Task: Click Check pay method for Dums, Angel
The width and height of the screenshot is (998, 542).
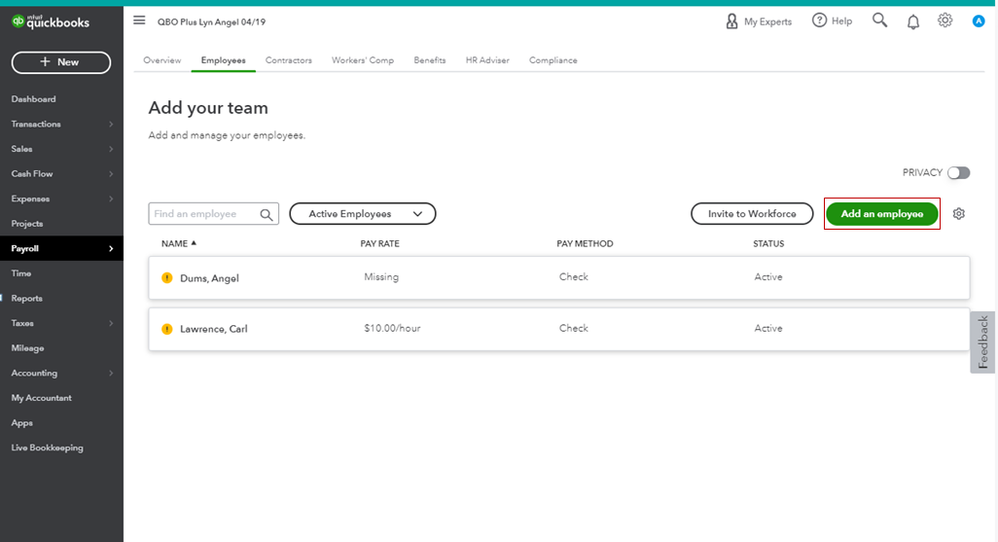Action: tap(573, 277)
